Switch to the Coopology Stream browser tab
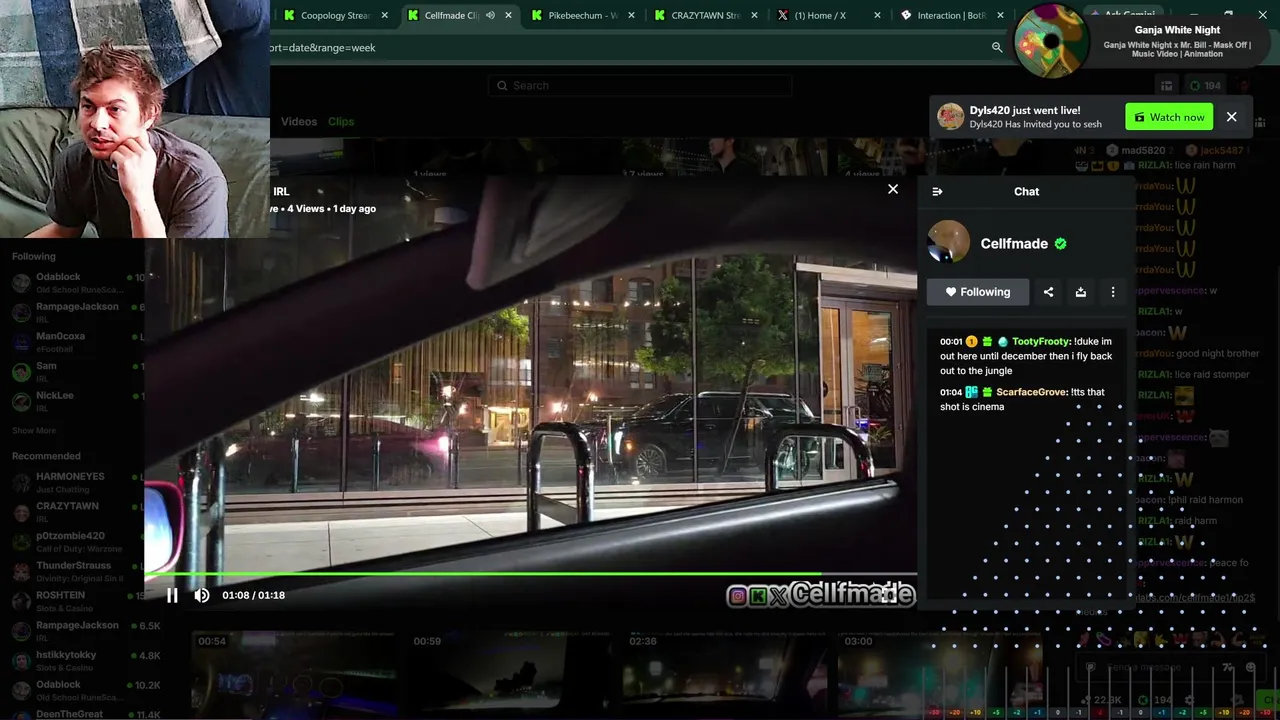1280x720 pixels. 335,16
